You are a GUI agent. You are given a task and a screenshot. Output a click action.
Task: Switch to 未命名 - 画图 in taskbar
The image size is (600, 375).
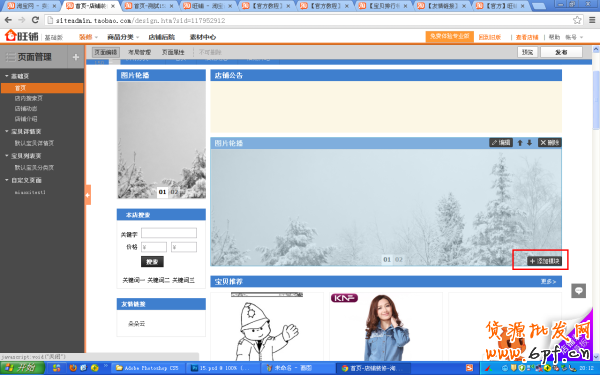pos(298,368)
